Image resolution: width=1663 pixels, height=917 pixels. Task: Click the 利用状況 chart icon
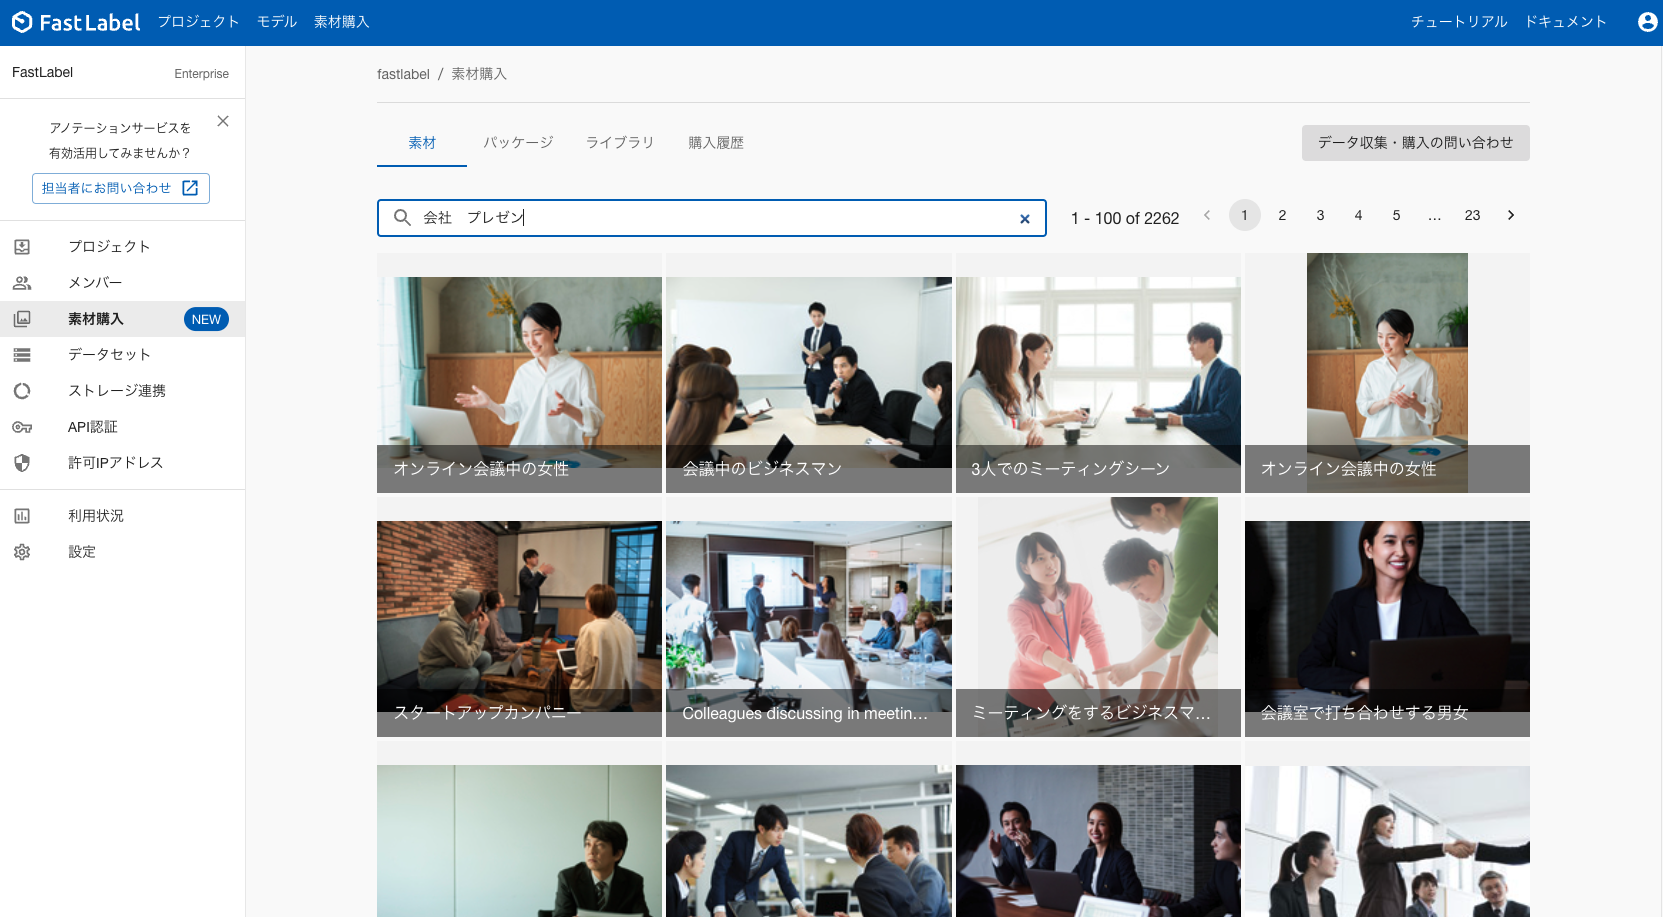[22, 516]
